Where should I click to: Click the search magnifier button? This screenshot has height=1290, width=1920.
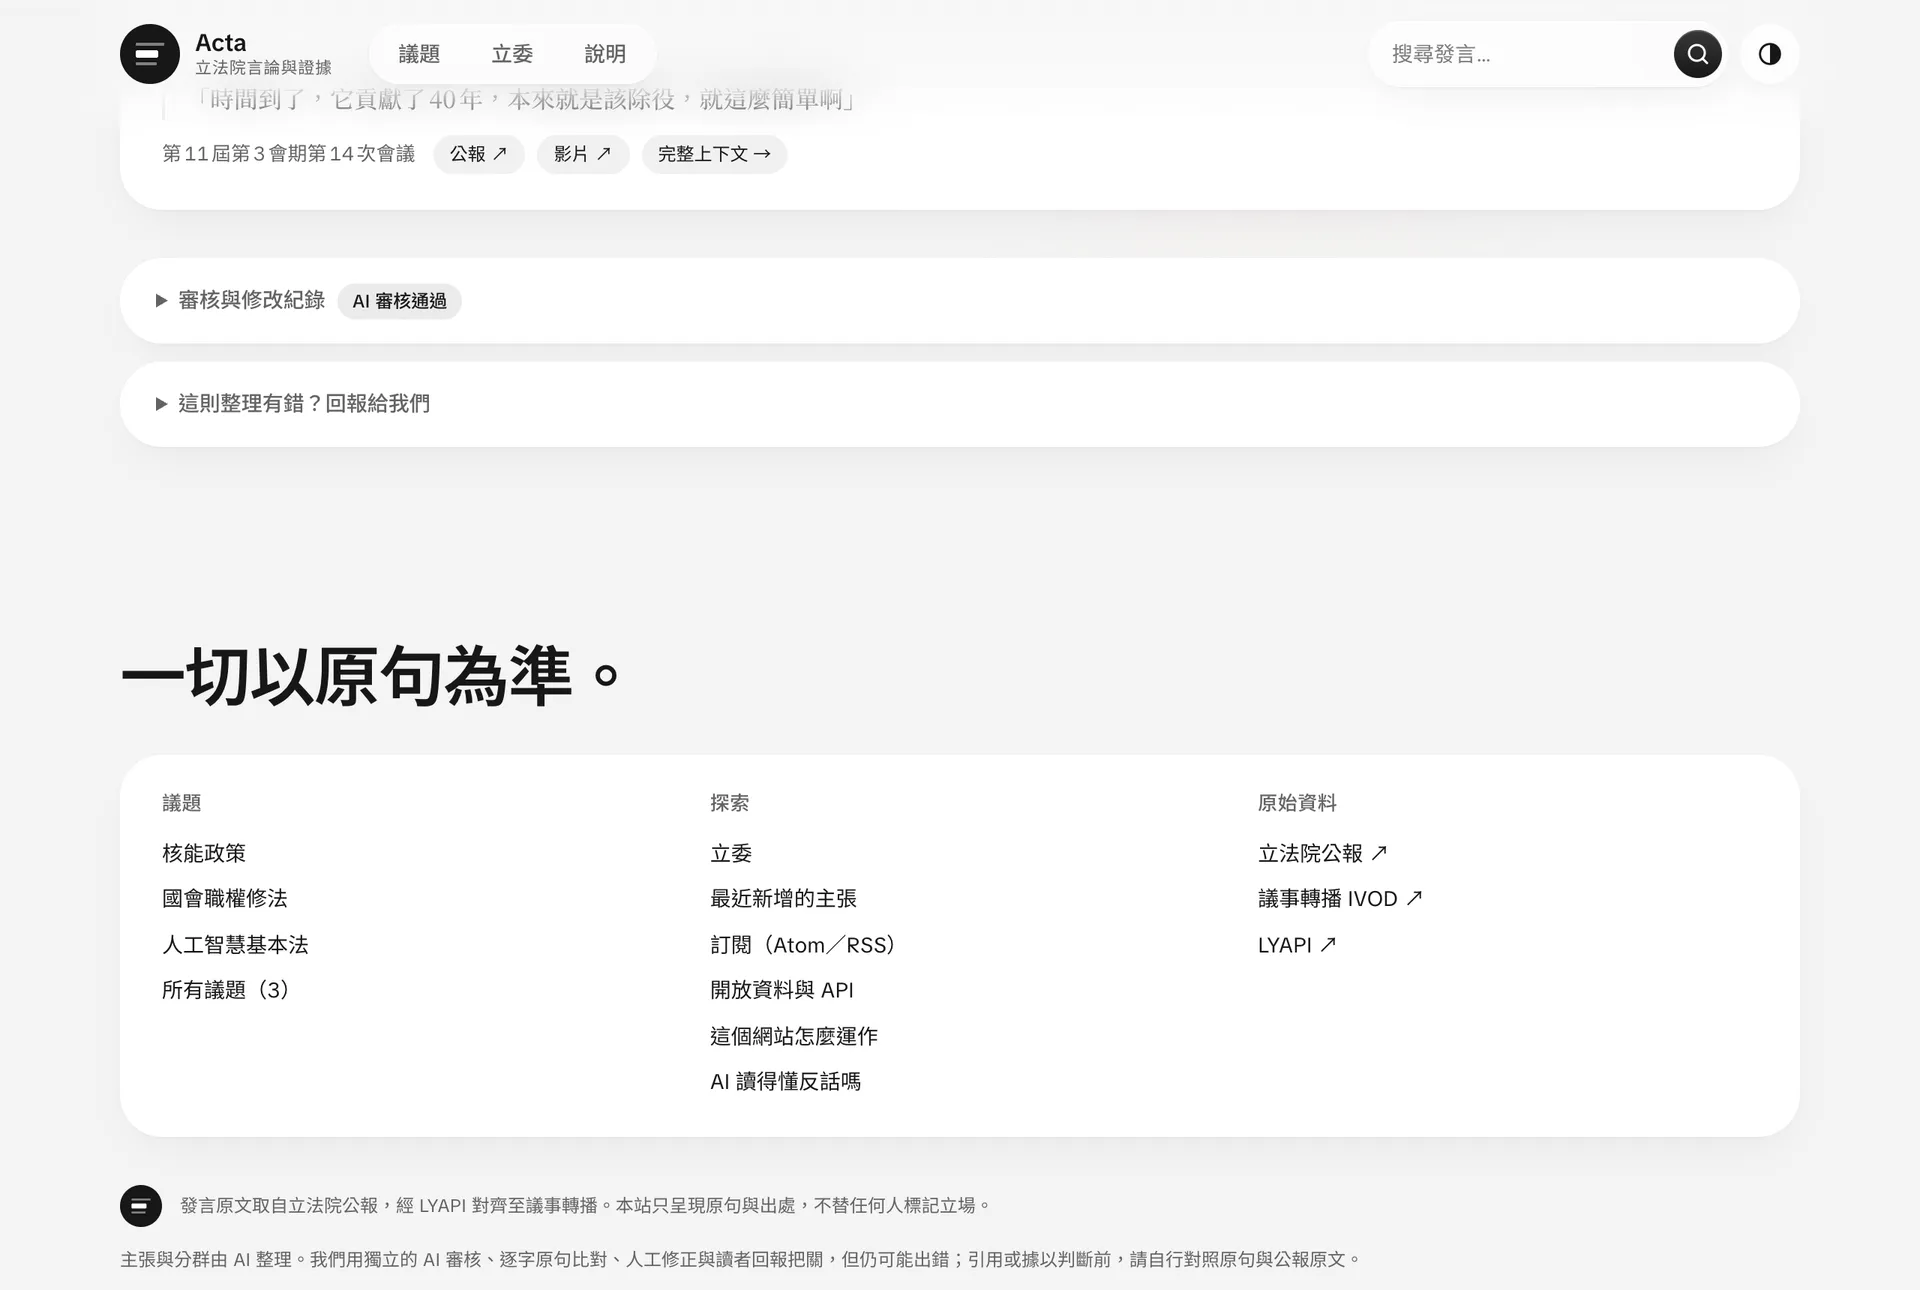coord(1697,54)
